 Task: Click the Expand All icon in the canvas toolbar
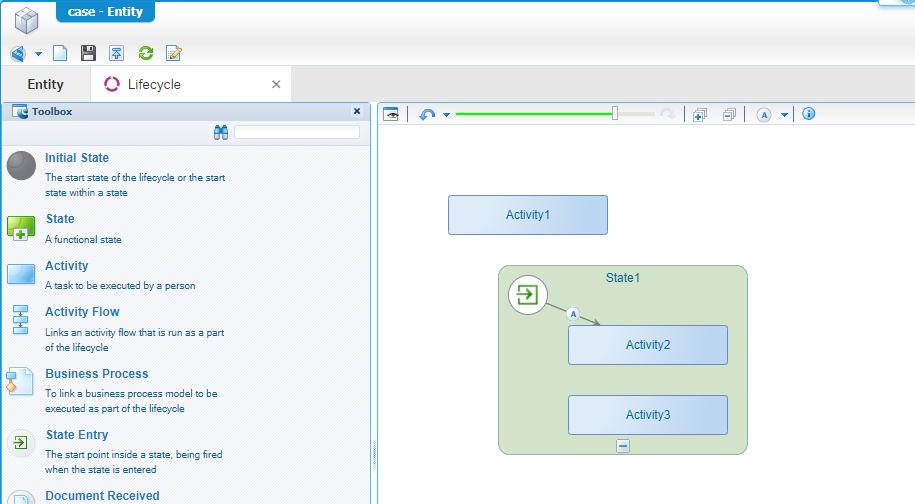(x=700, y=115)
